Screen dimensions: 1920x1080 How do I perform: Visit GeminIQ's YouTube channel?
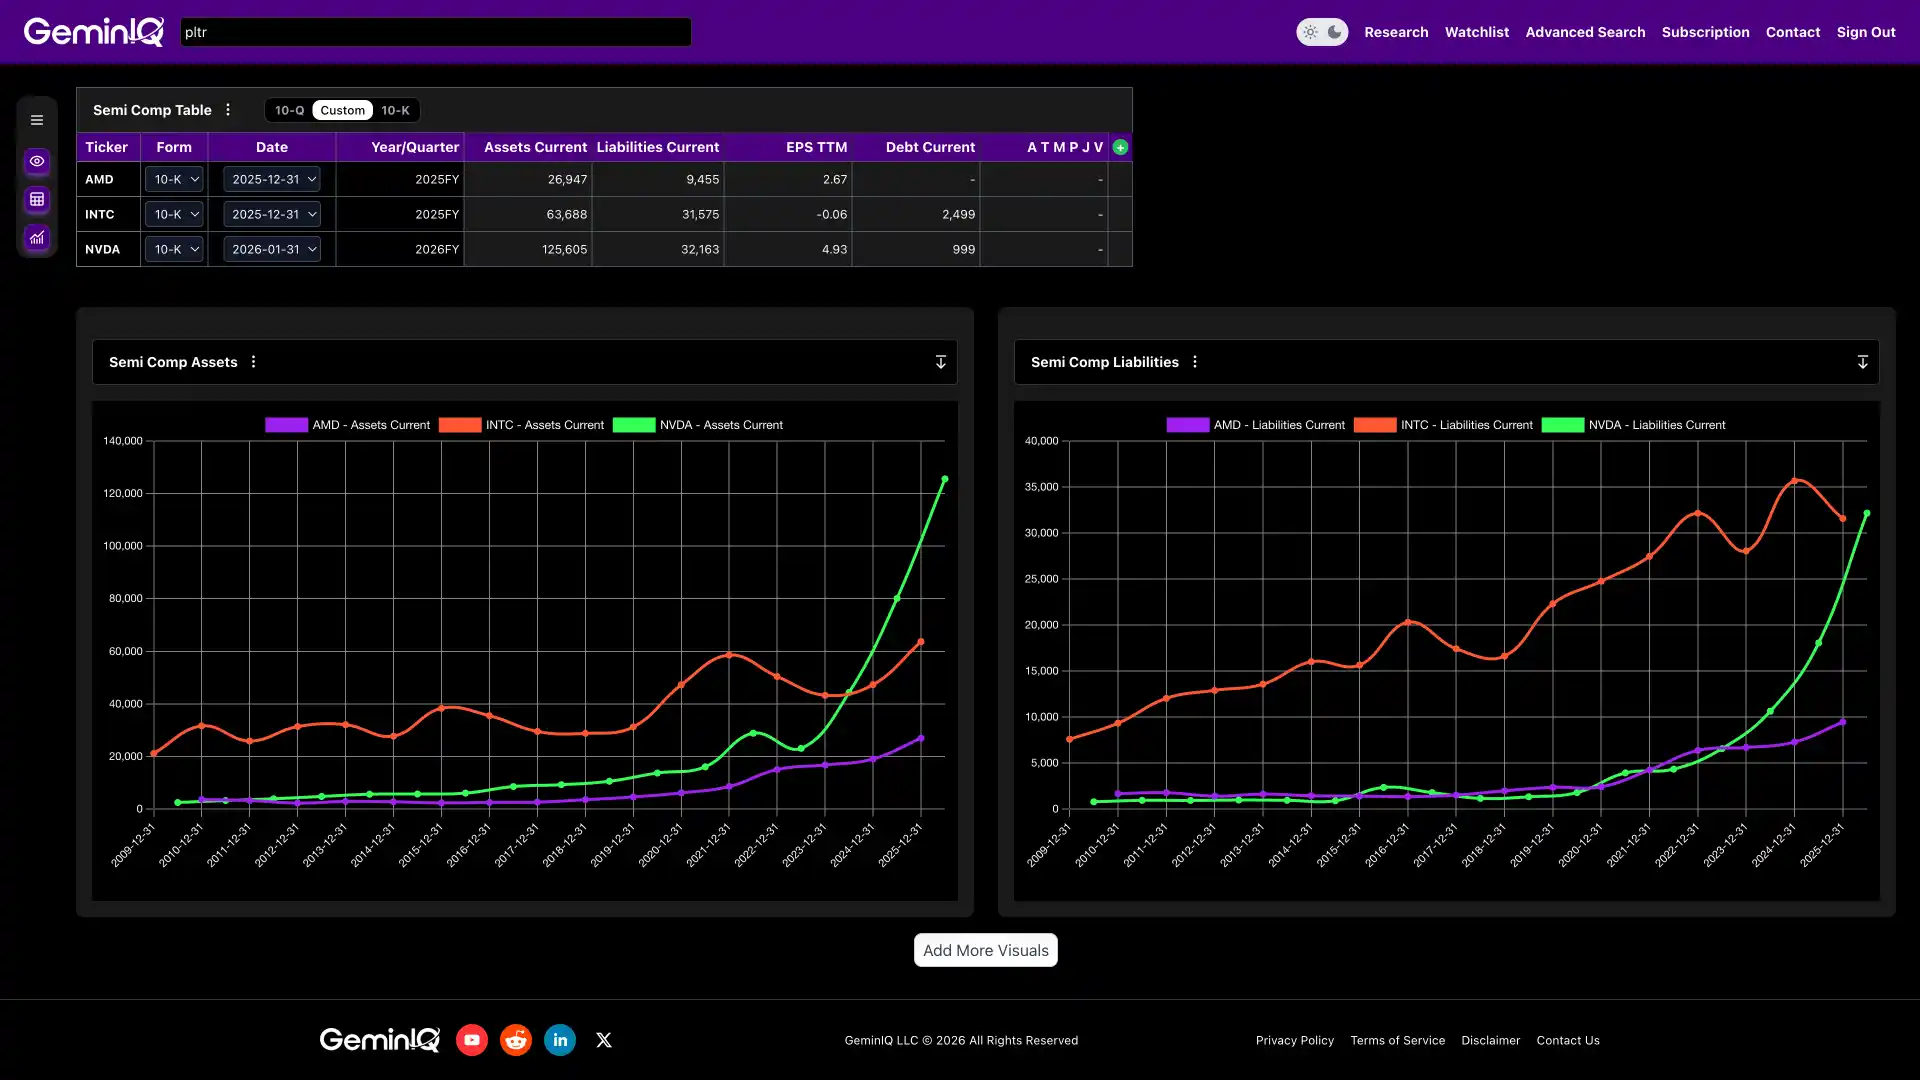[471, 1040]
